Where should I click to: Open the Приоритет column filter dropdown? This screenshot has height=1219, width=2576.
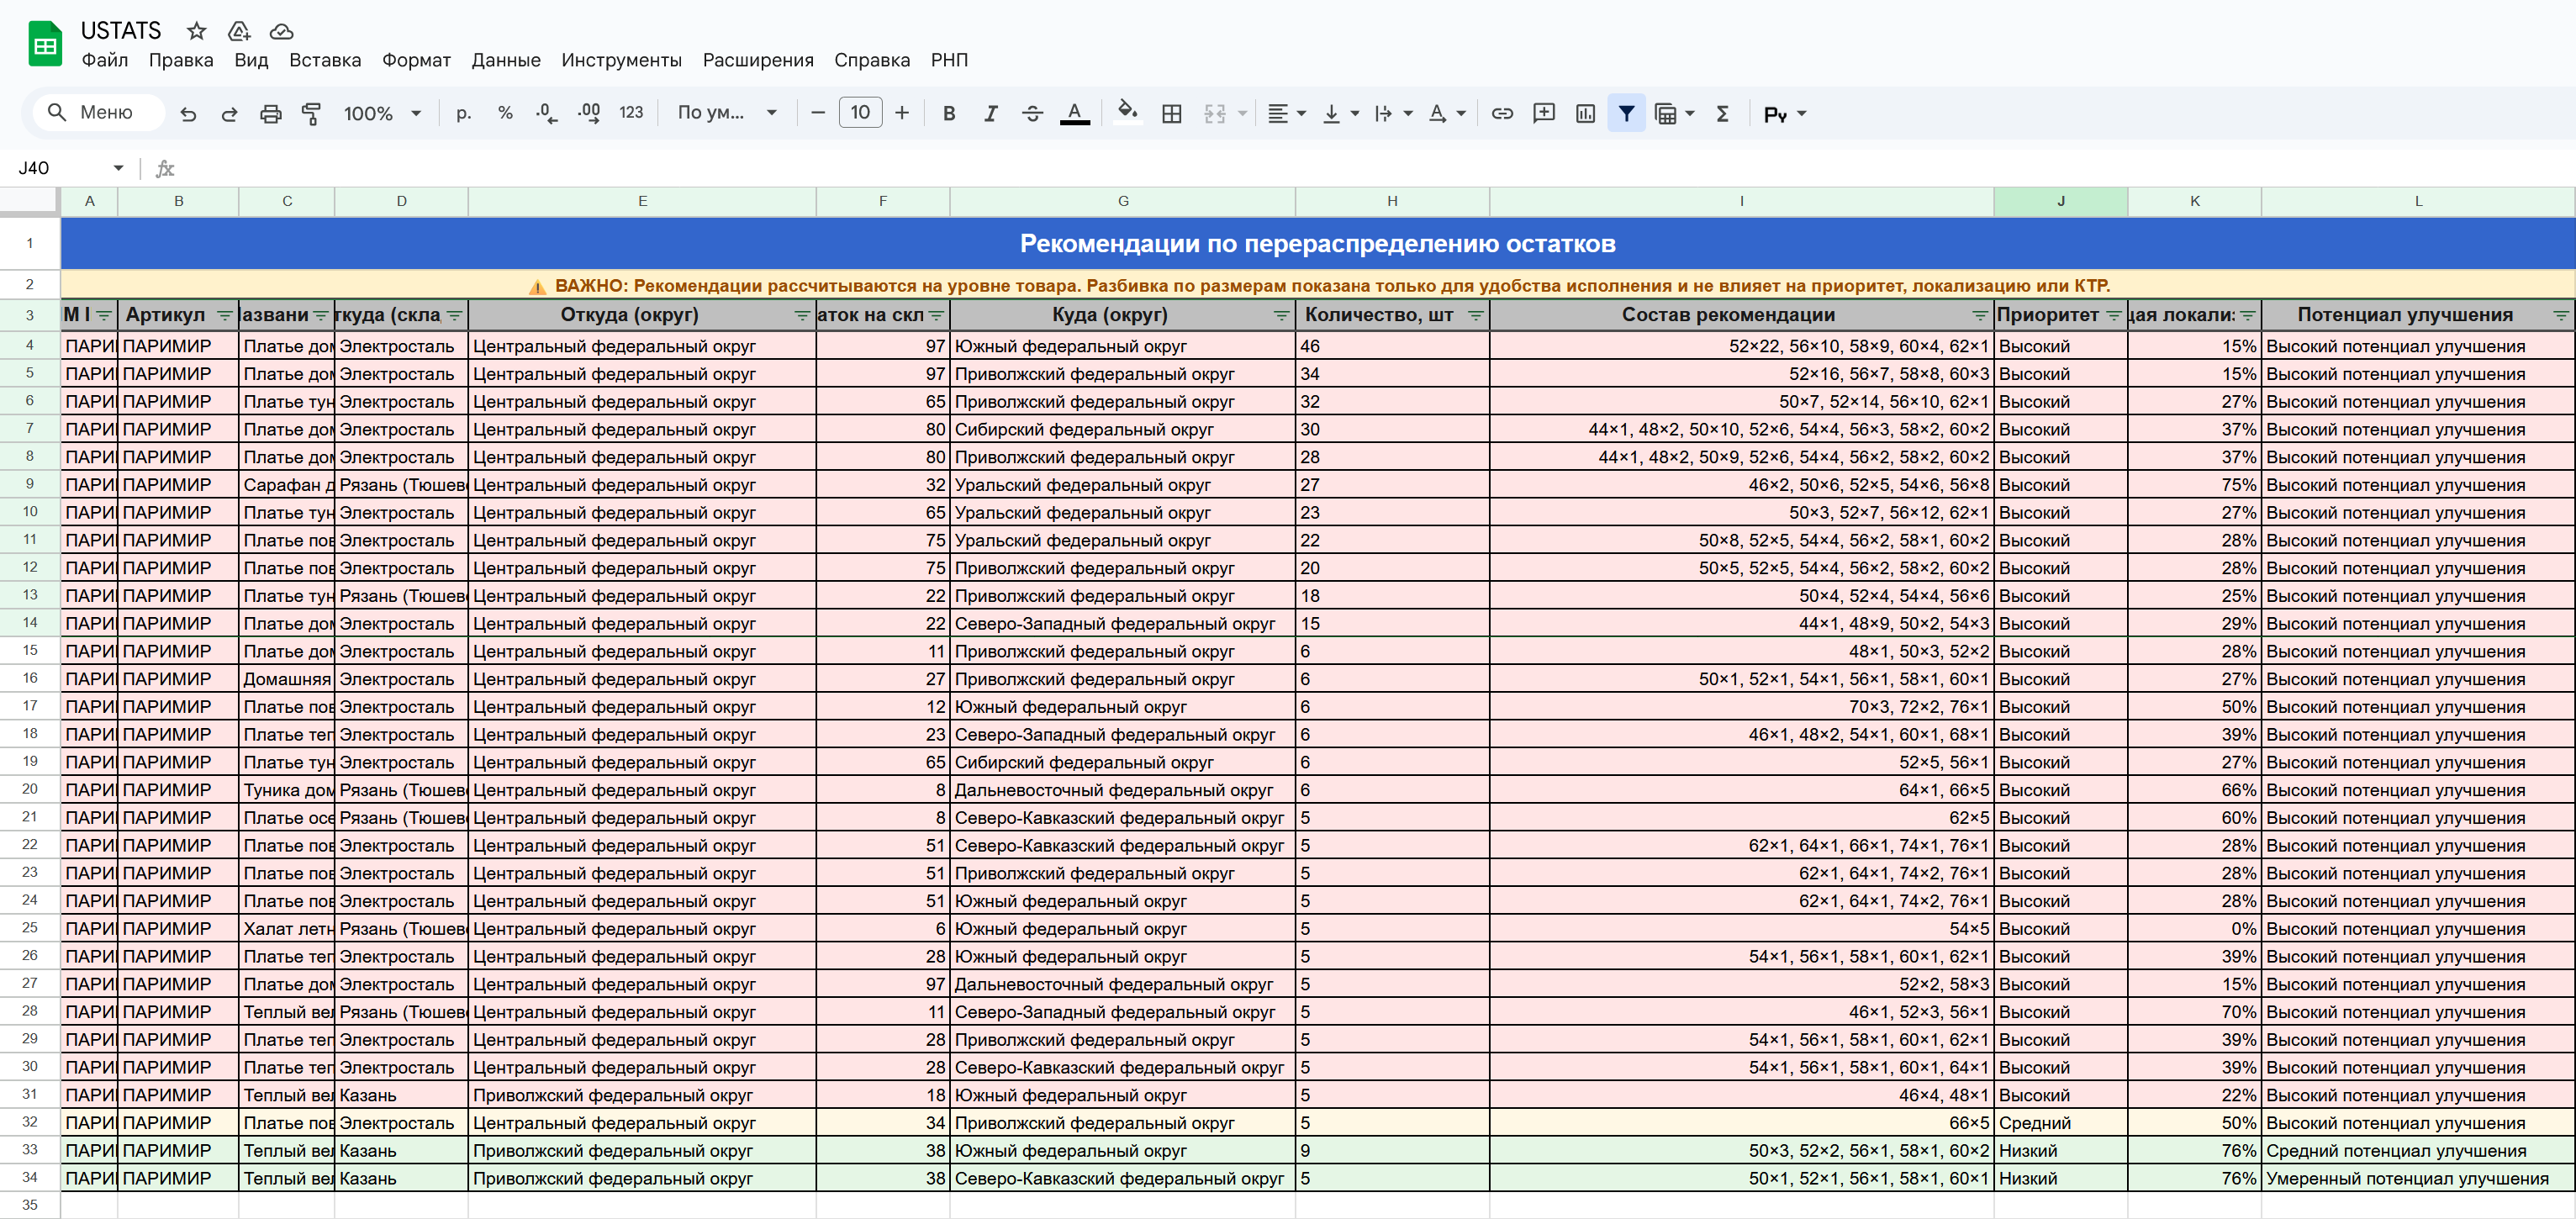[2113, 315]
